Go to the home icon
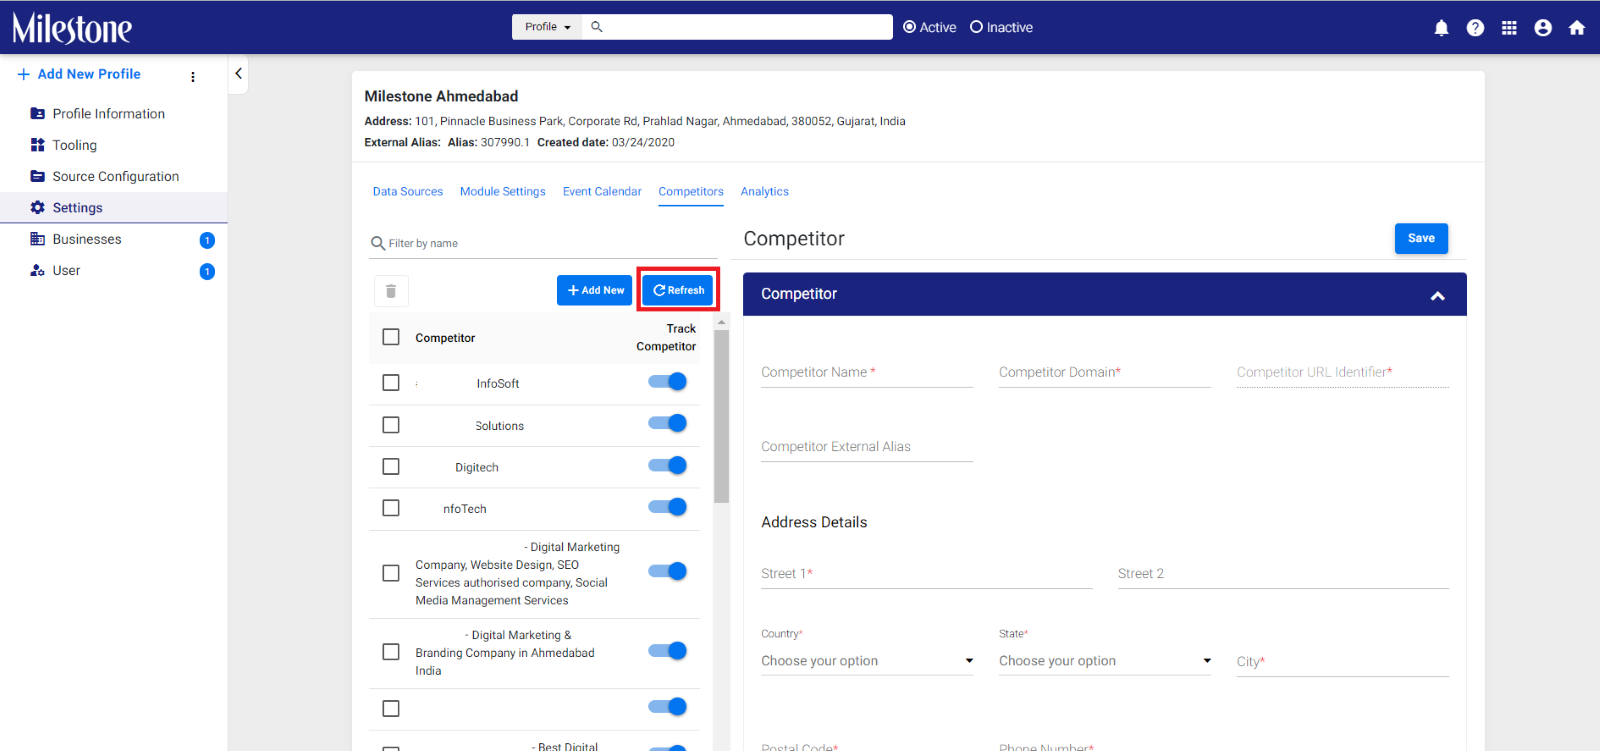The width and height of the screenshot is (1600, 751). (1577, 28)
